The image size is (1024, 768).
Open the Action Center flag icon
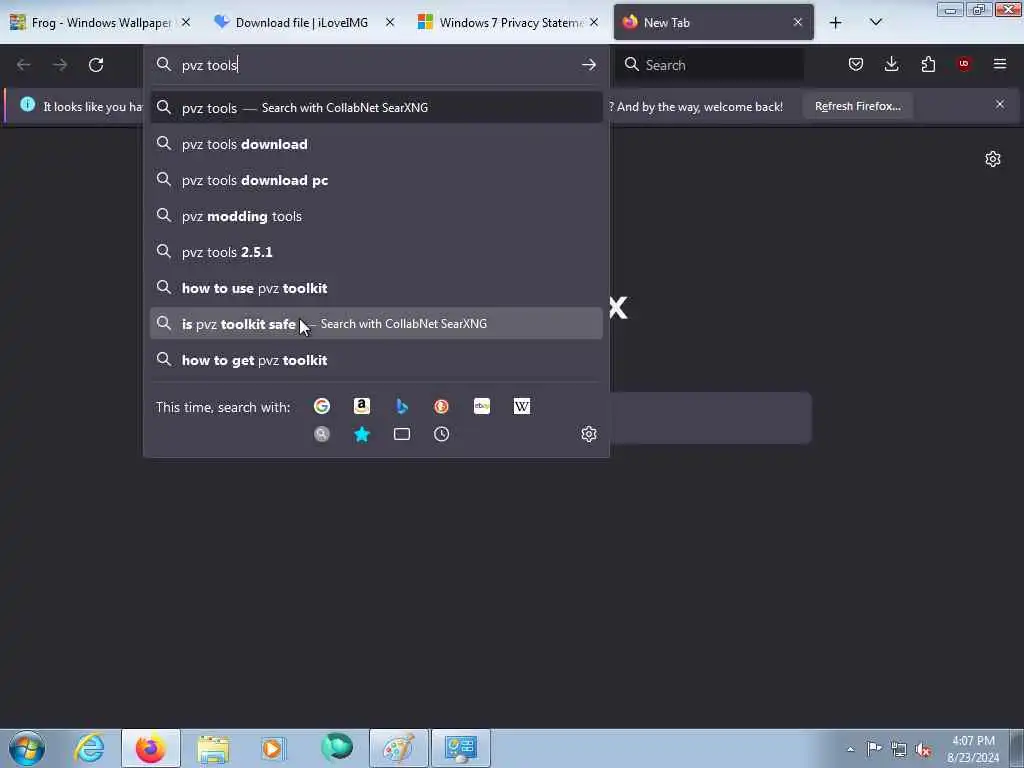[x=874, y=748]
